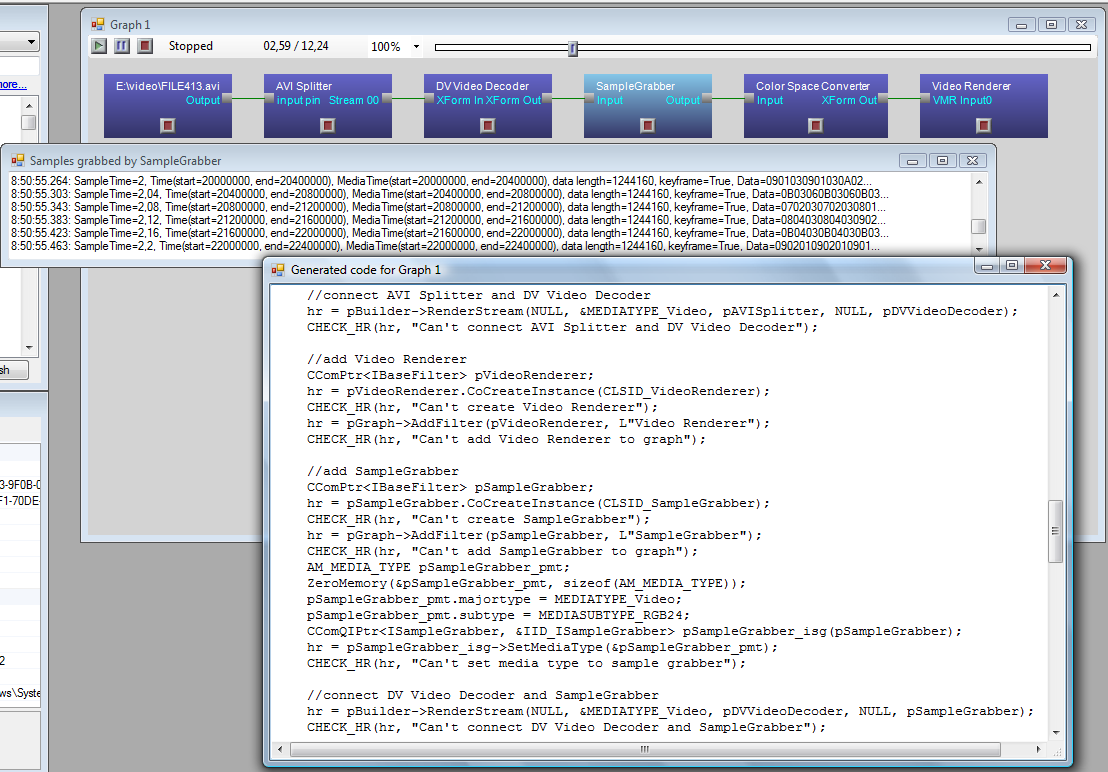Image resolution: width=1108 pixels, height=772 pixels.
Task: Click the '//add SampleGrabber' comment line
Action: click(x=382, y=471)
